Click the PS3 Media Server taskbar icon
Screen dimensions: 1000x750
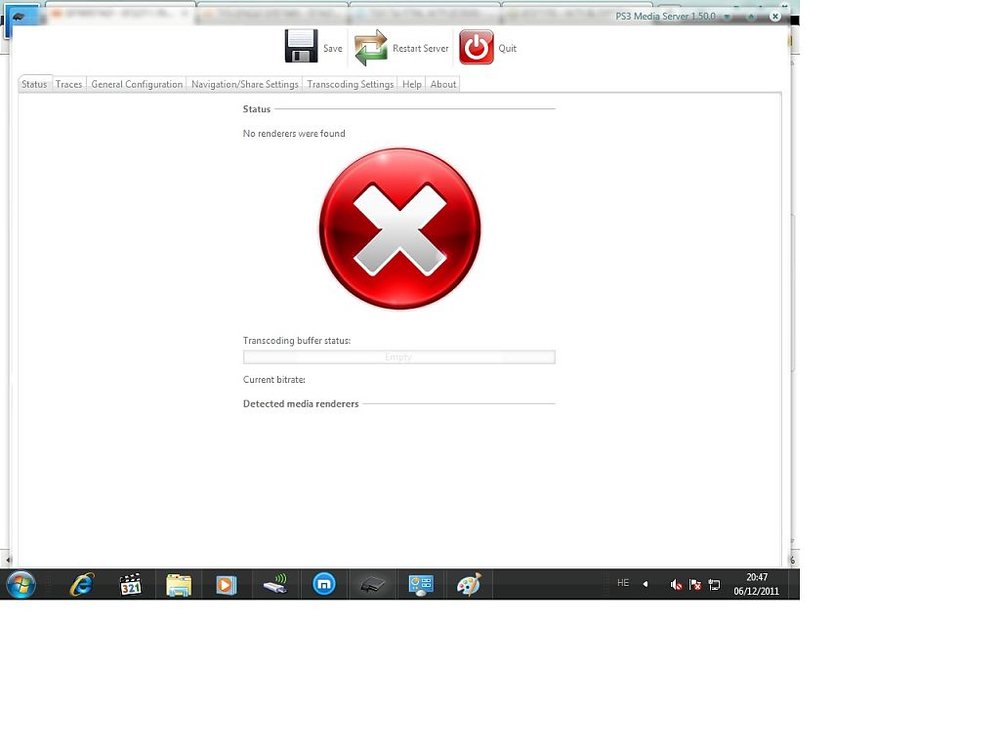pos(372,584)
